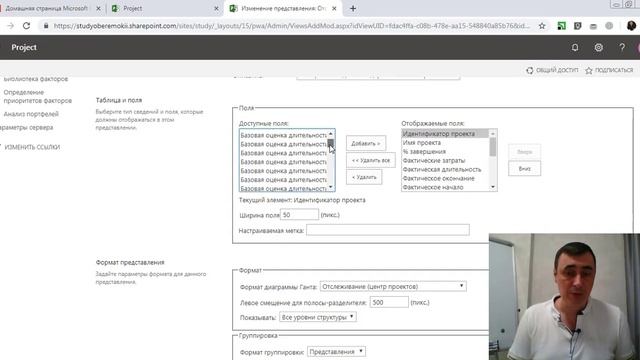Select Фактическая длительность in displayed fields
Image resolution: width=640 pixels, height=360 pixels.
[x=445, y=169]
